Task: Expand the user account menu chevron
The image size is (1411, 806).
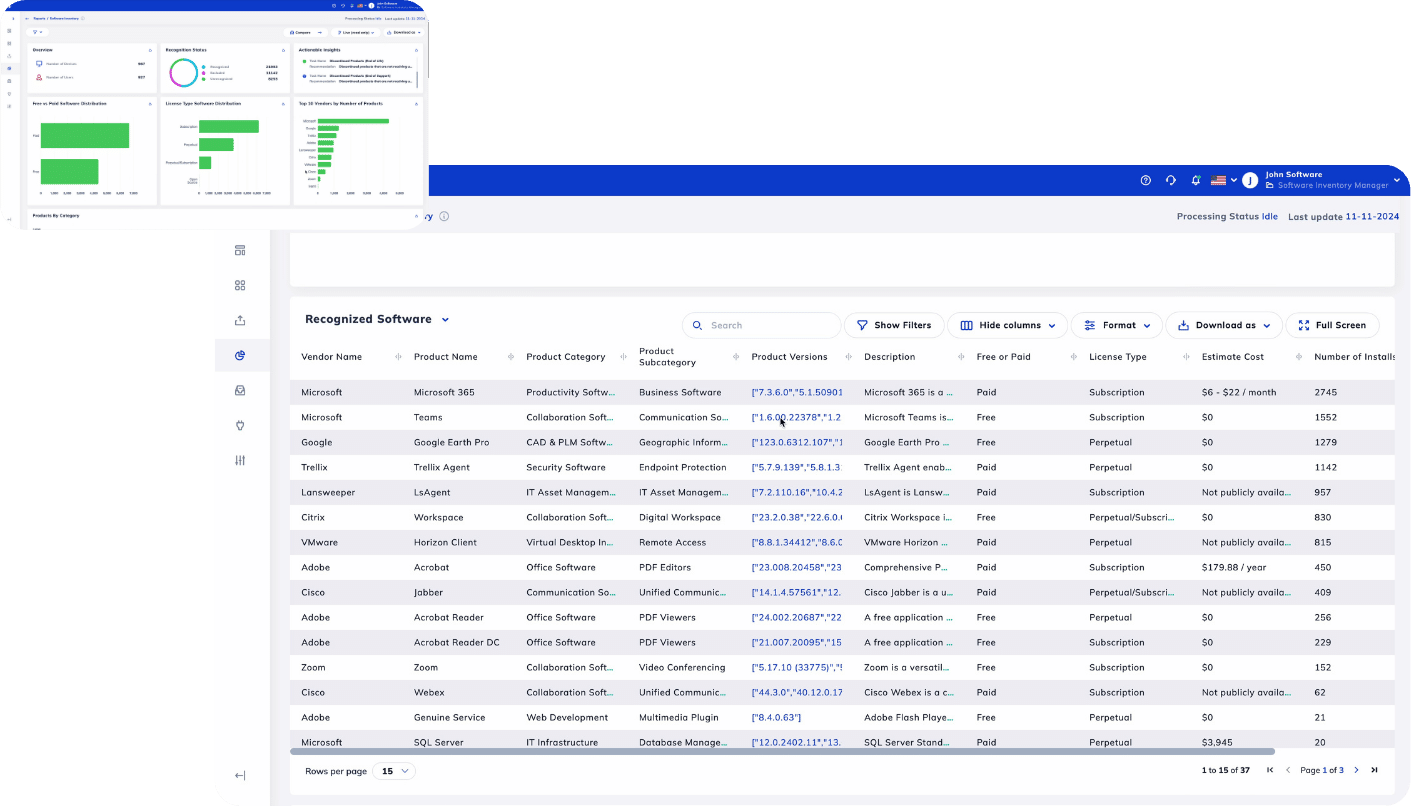Action: tap(1398, 181)
